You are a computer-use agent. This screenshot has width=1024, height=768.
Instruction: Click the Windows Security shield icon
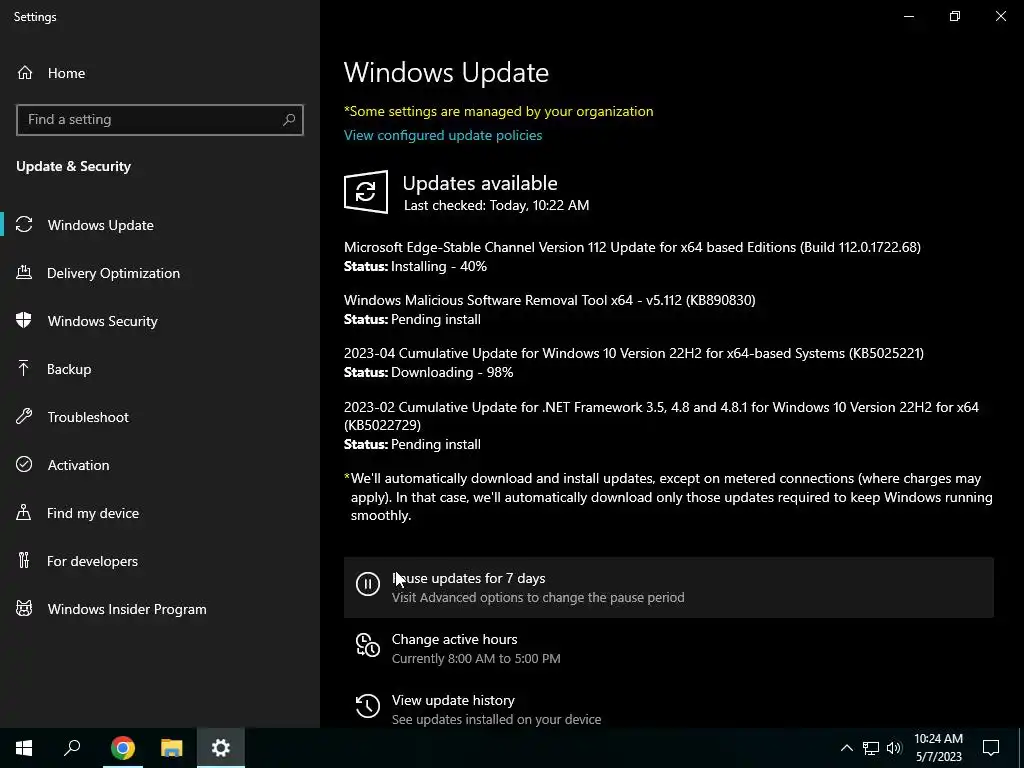coord(24,321)
